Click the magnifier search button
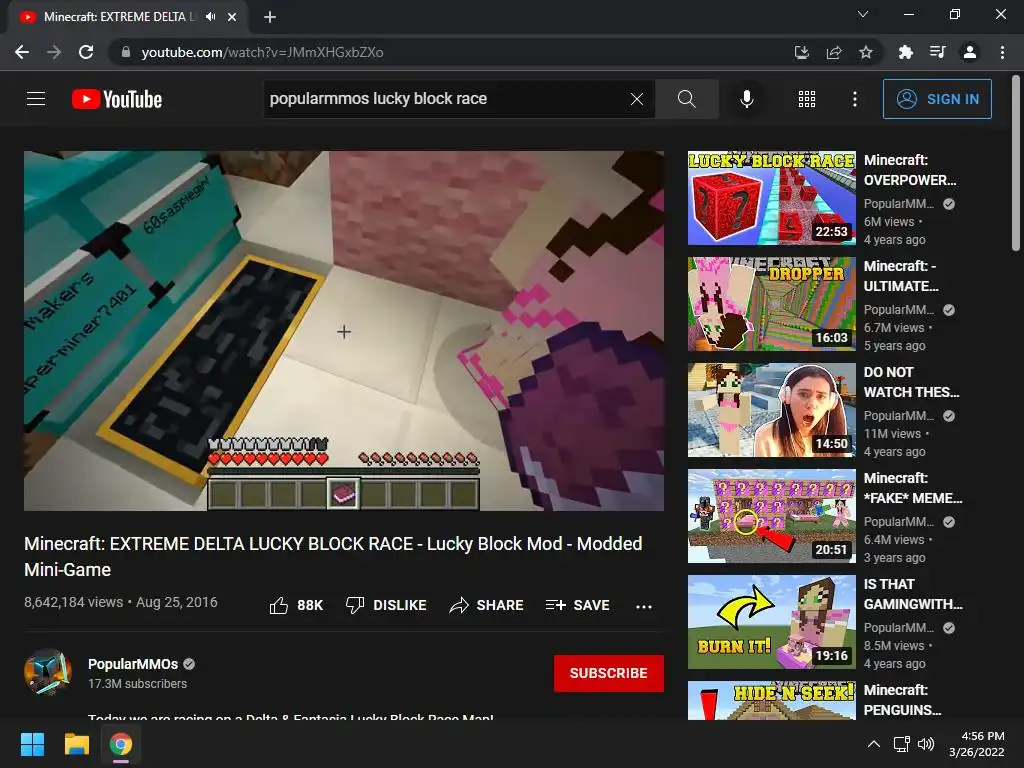 tap(686, 99)
